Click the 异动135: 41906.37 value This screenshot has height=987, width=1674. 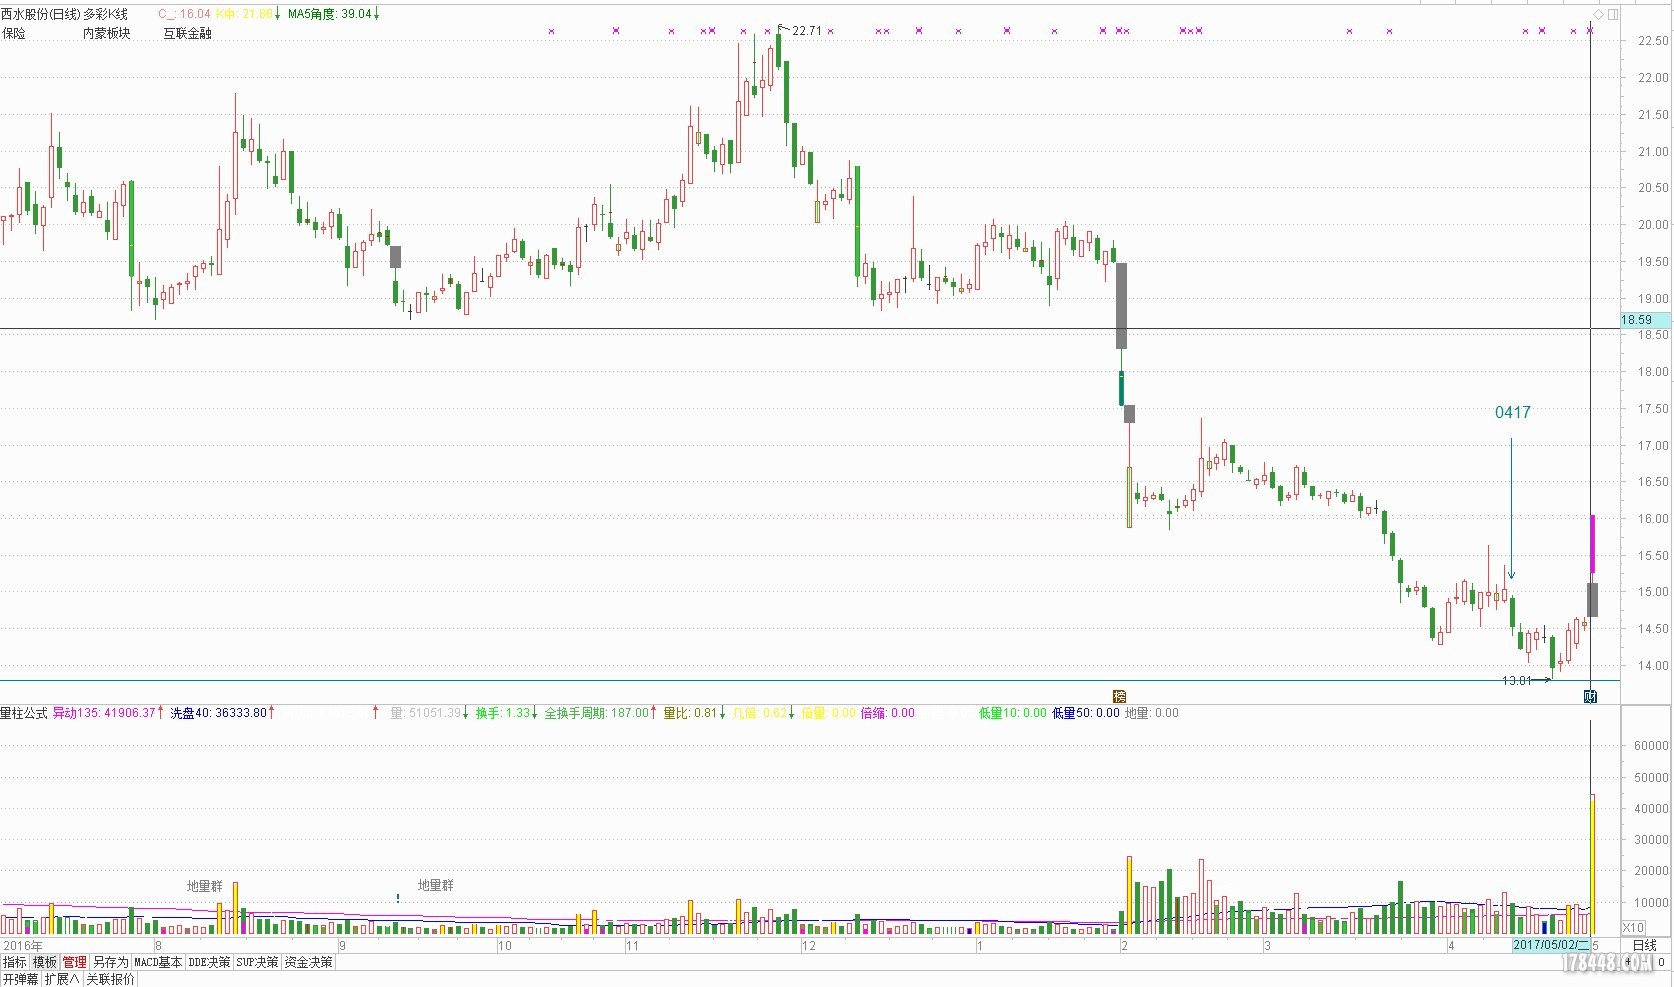105,713
